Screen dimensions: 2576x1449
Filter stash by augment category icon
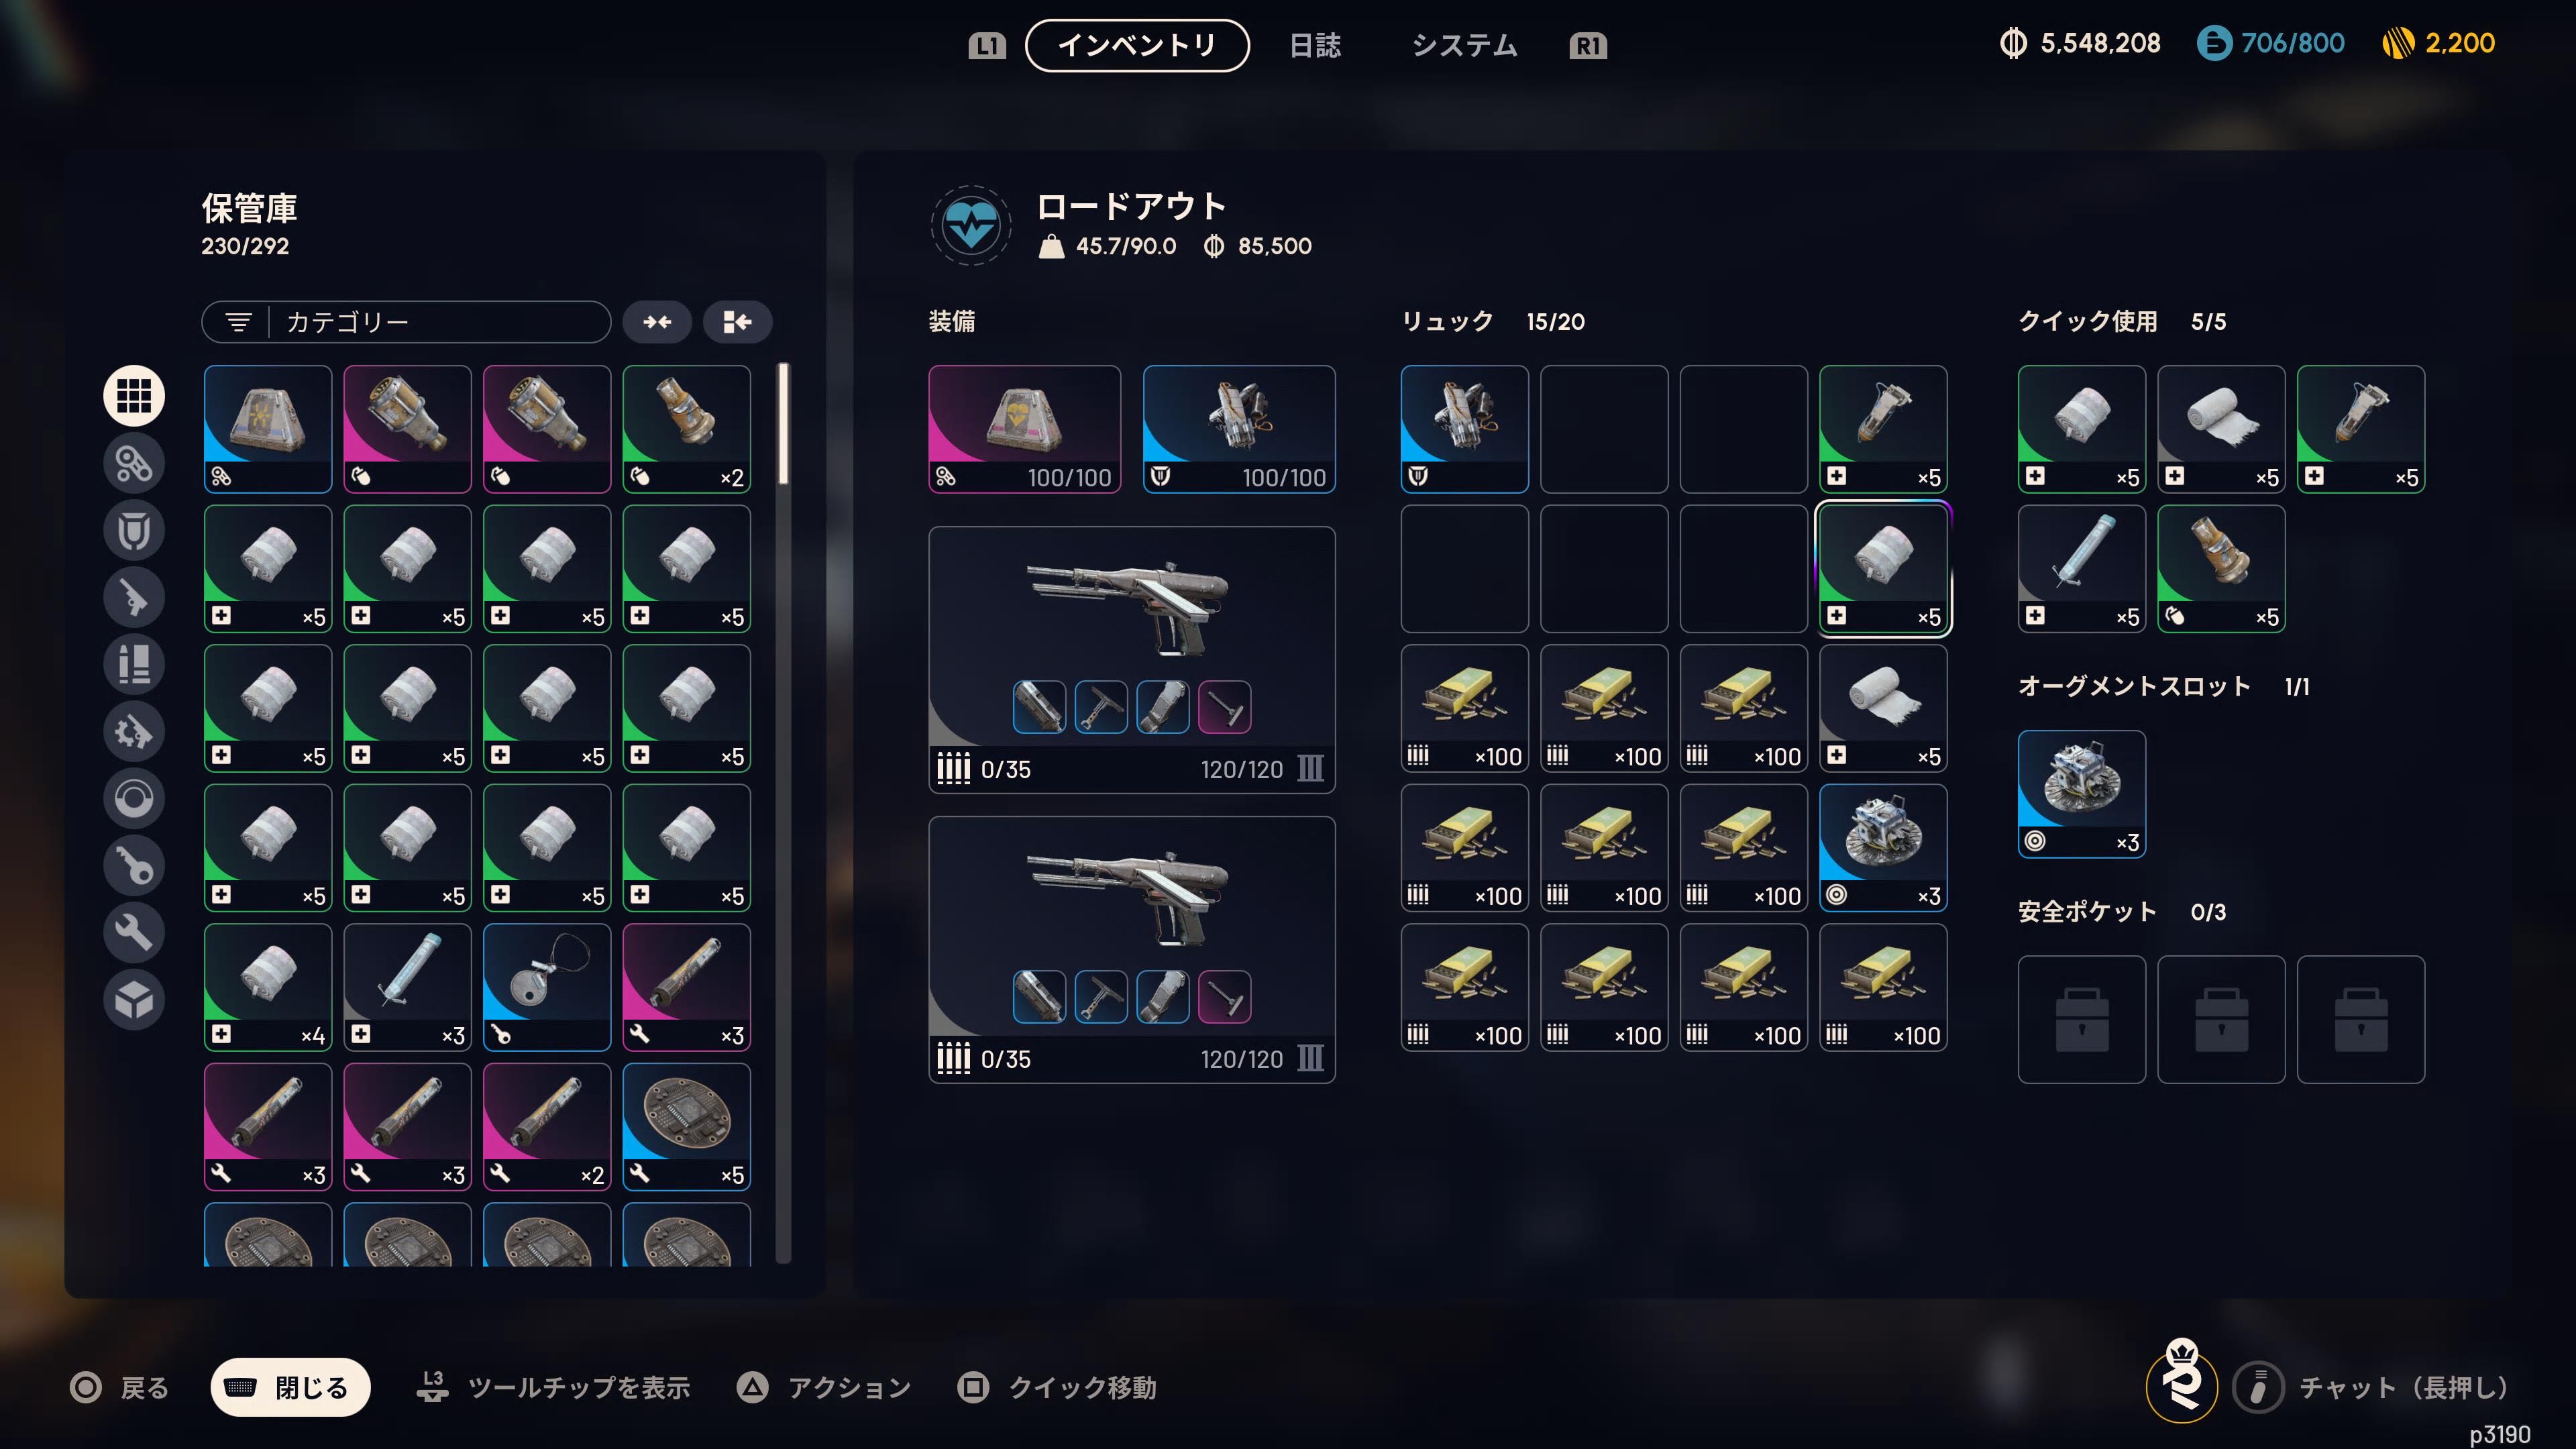pos(134,463)
